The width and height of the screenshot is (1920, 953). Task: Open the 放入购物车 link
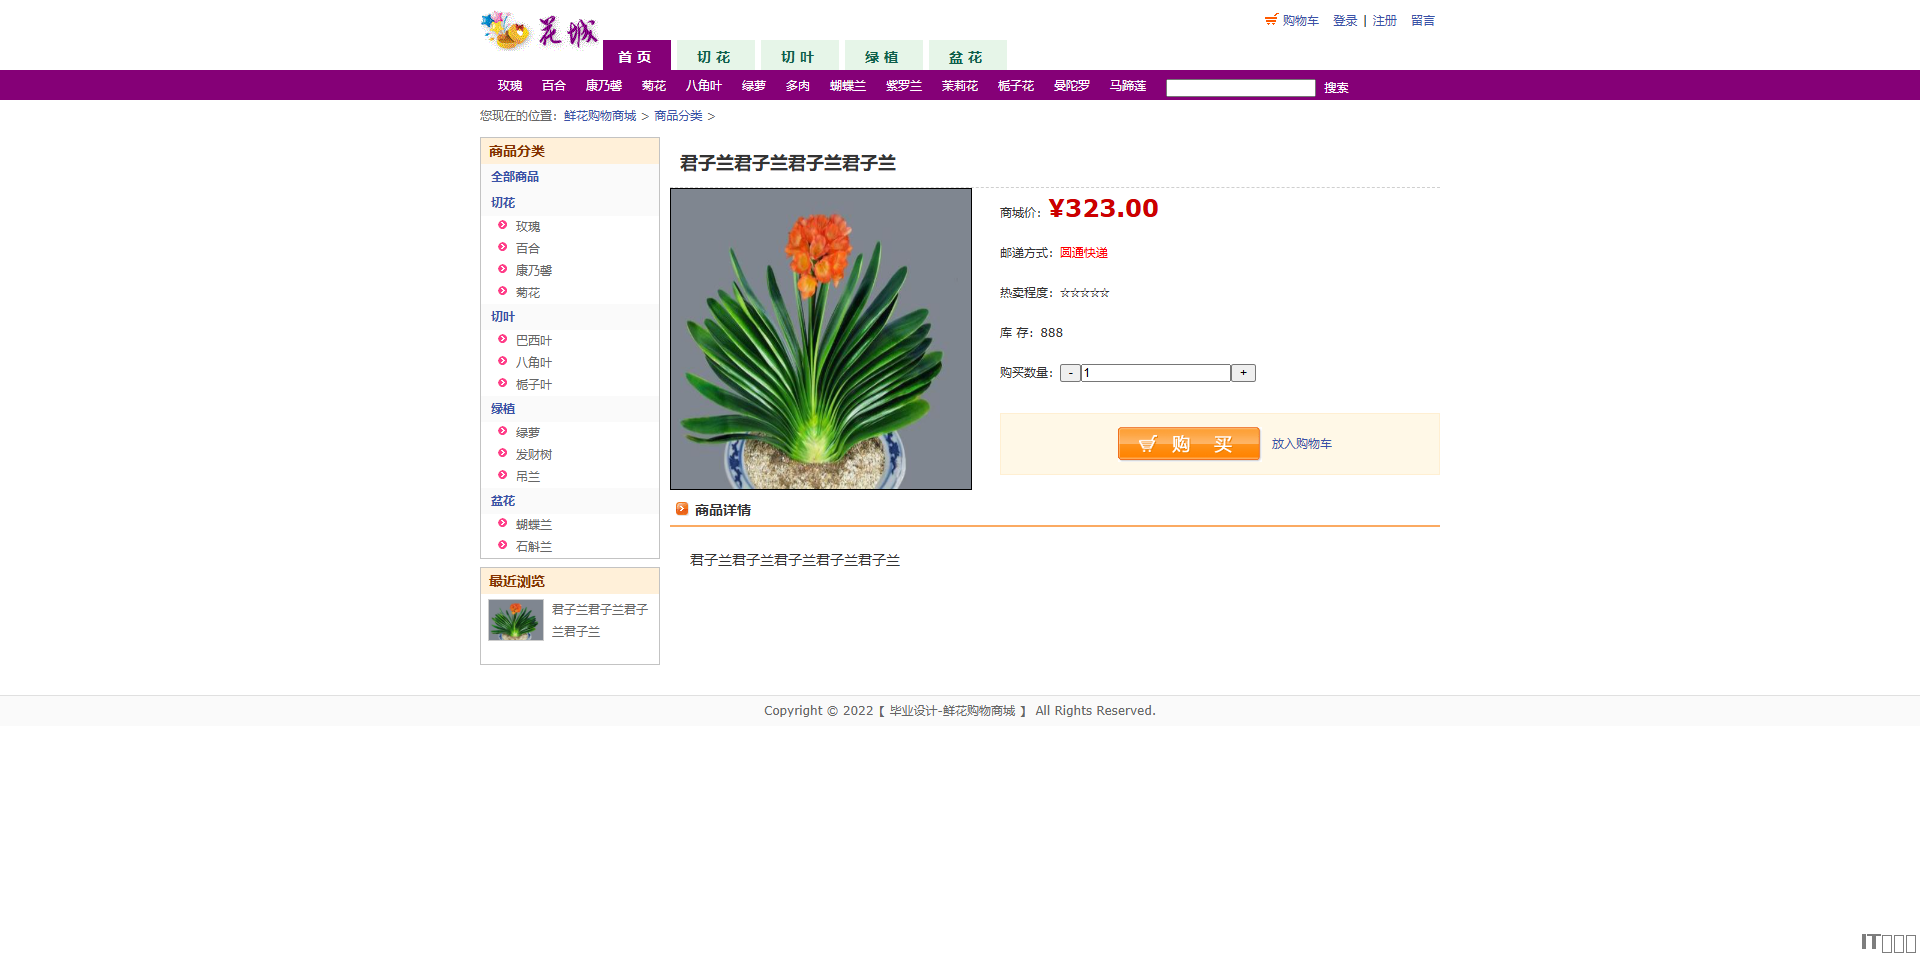[x=1301, y=444]
